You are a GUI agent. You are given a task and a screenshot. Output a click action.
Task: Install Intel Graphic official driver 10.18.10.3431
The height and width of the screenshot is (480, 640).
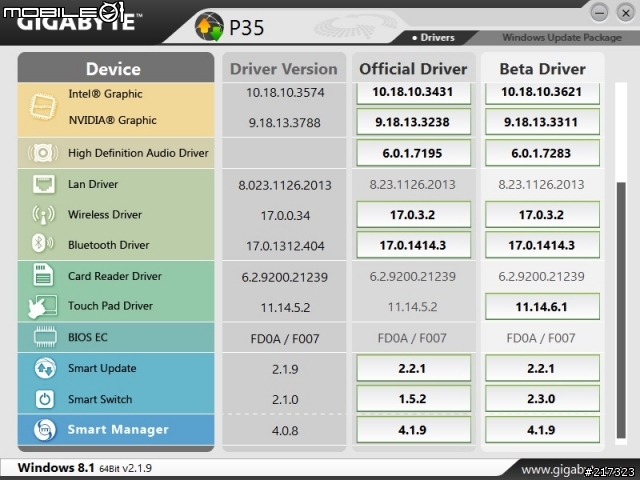tap(413, 92)
